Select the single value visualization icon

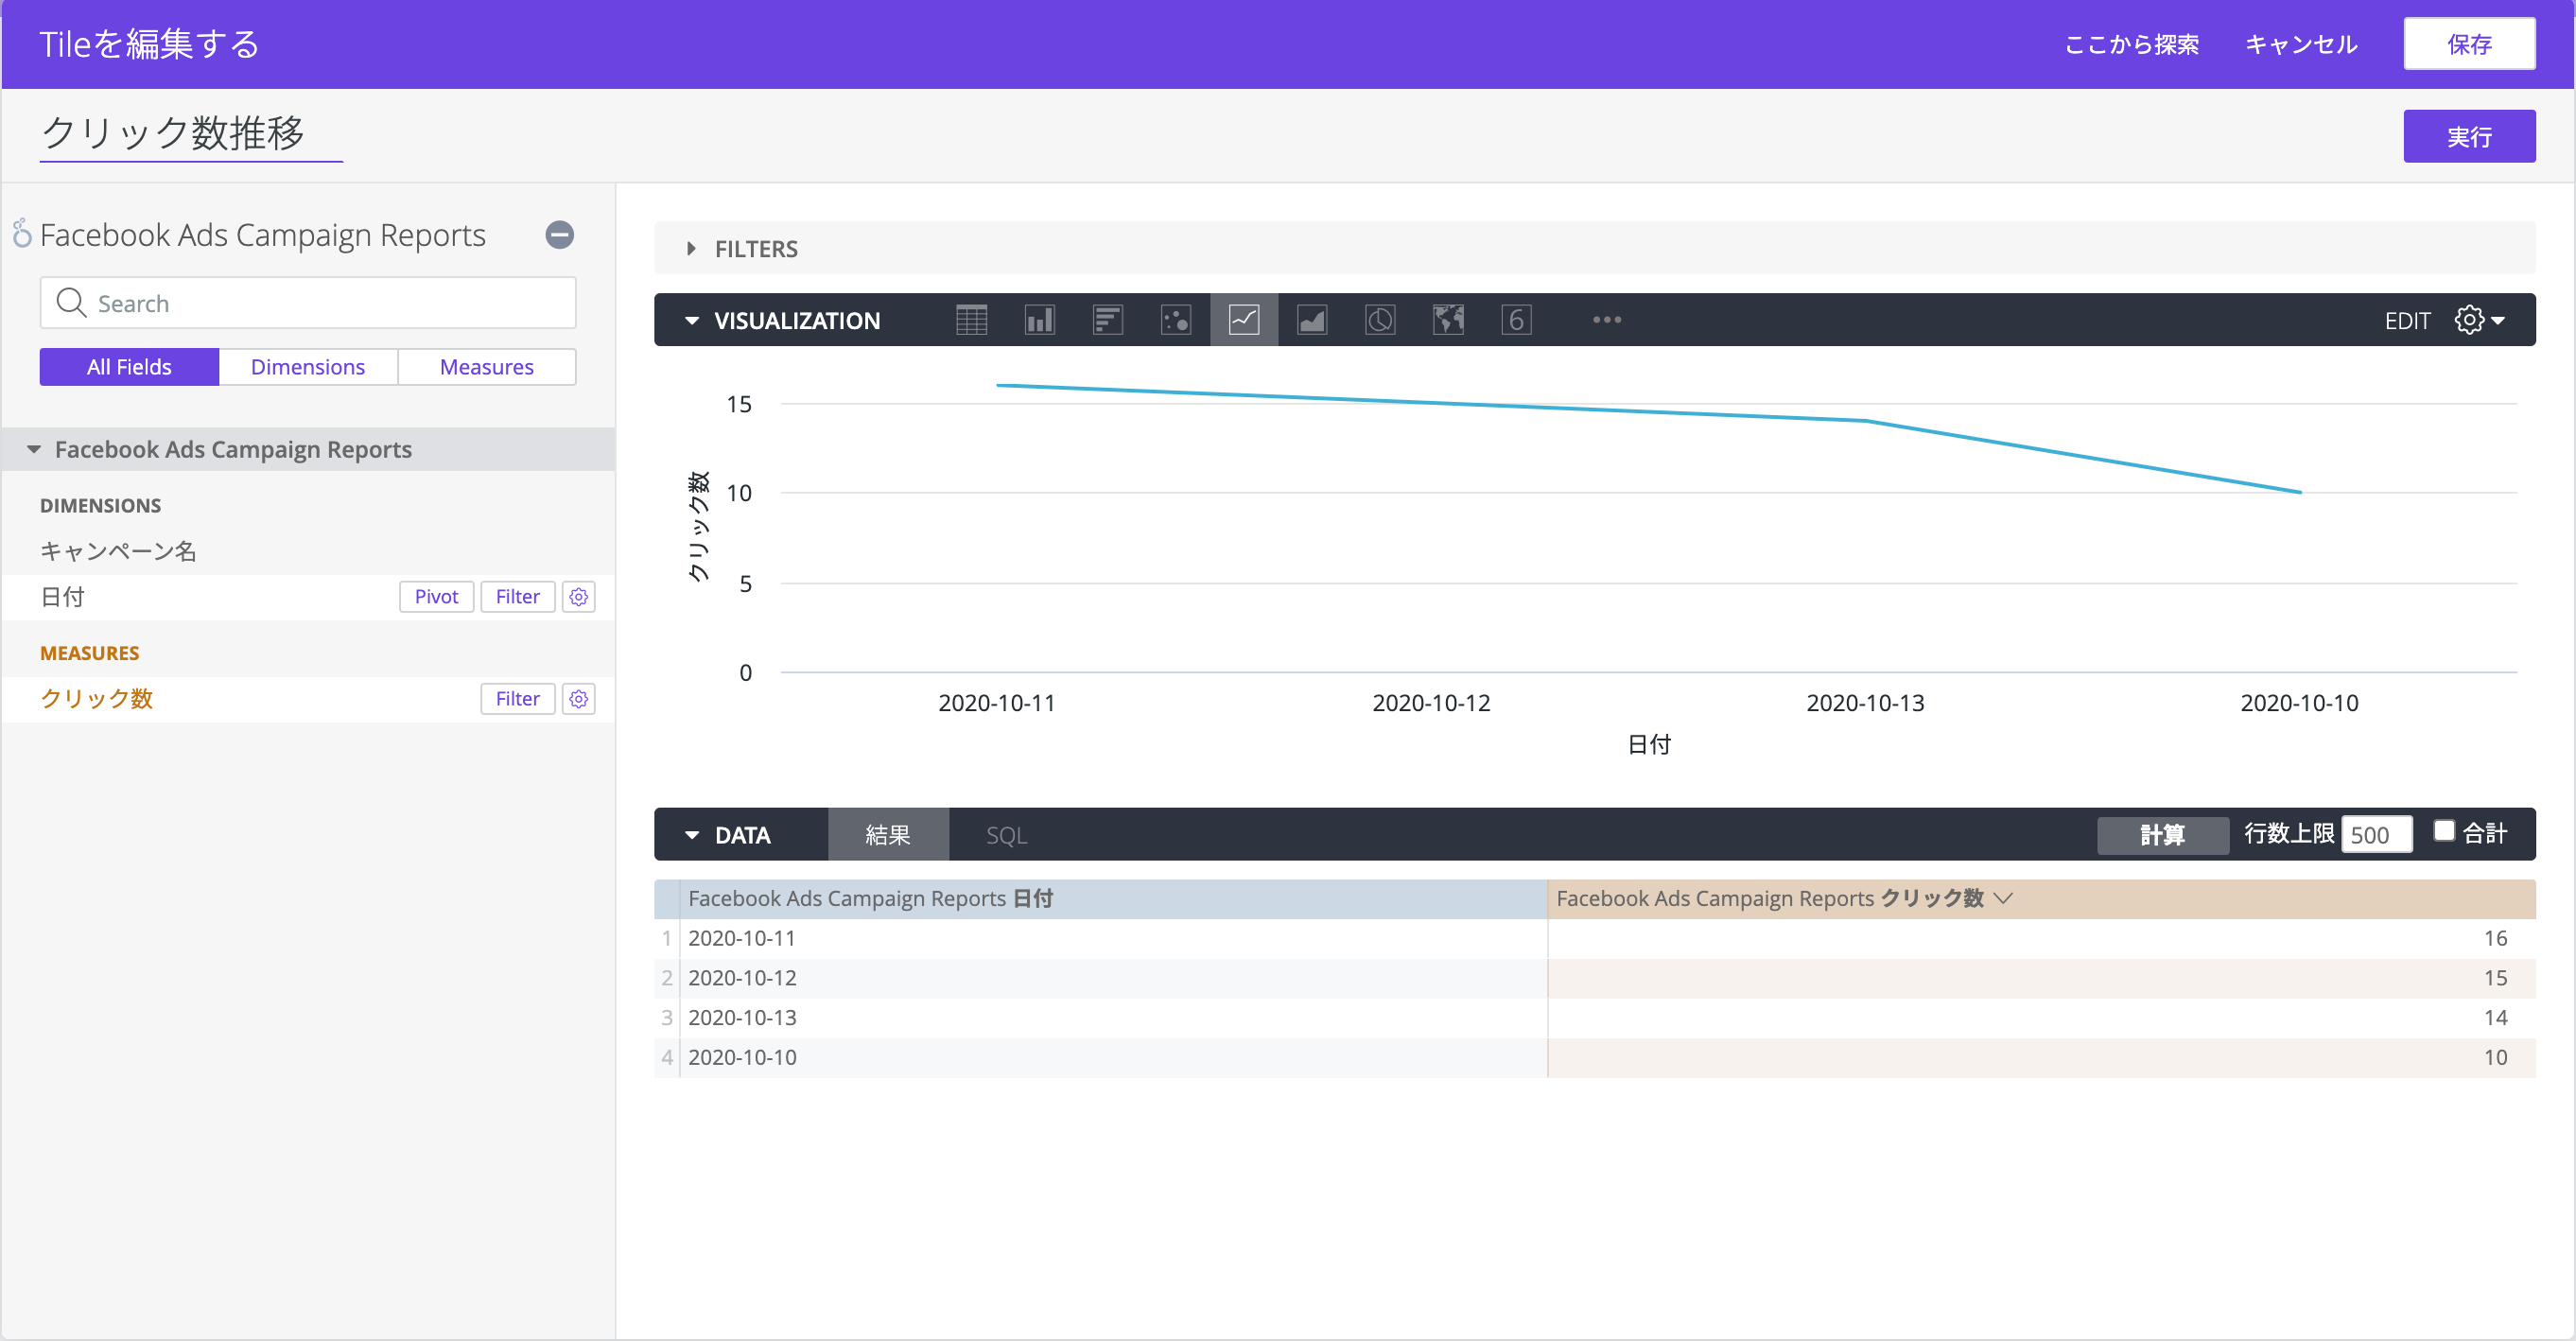pyautogui.click(x=1515, y=320)
